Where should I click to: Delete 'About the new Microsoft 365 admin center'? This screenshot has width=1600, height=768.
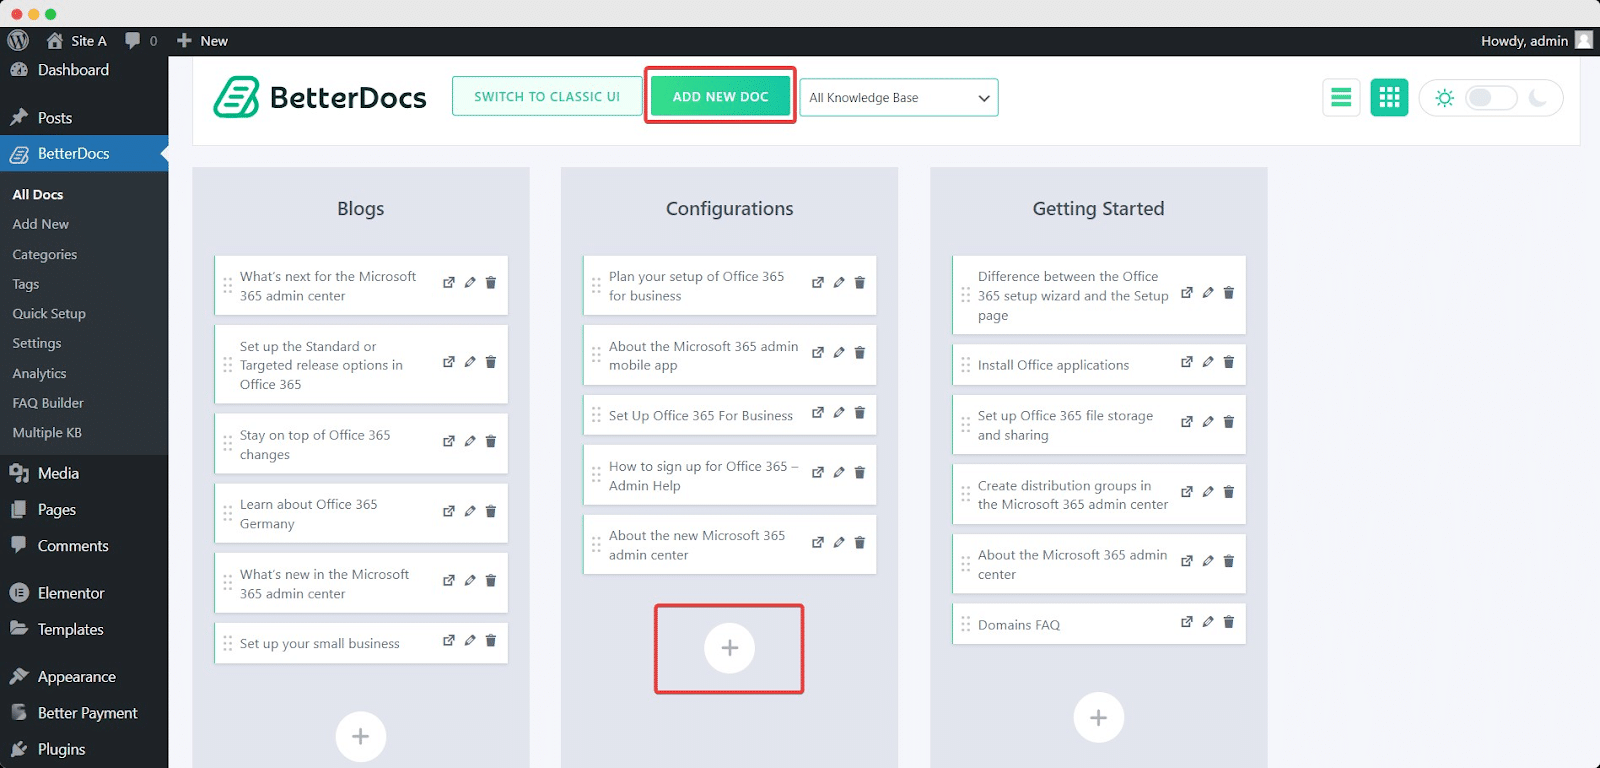point(860,542)
